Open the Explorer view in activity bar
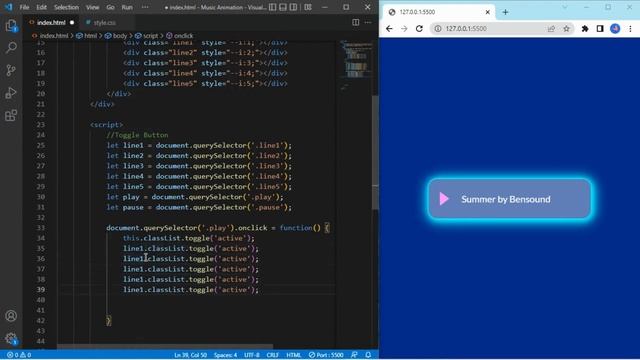 pyautogui.click(x=11, y=26)
